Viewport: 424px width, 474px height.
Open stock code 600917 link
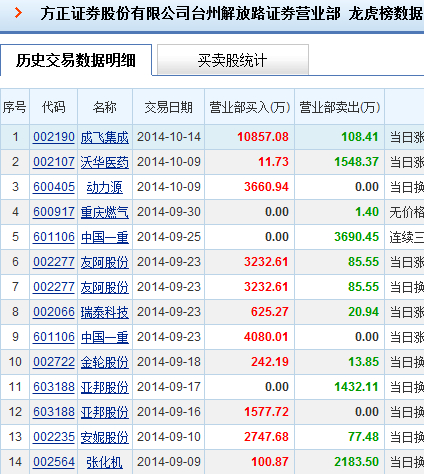(54, 212)
